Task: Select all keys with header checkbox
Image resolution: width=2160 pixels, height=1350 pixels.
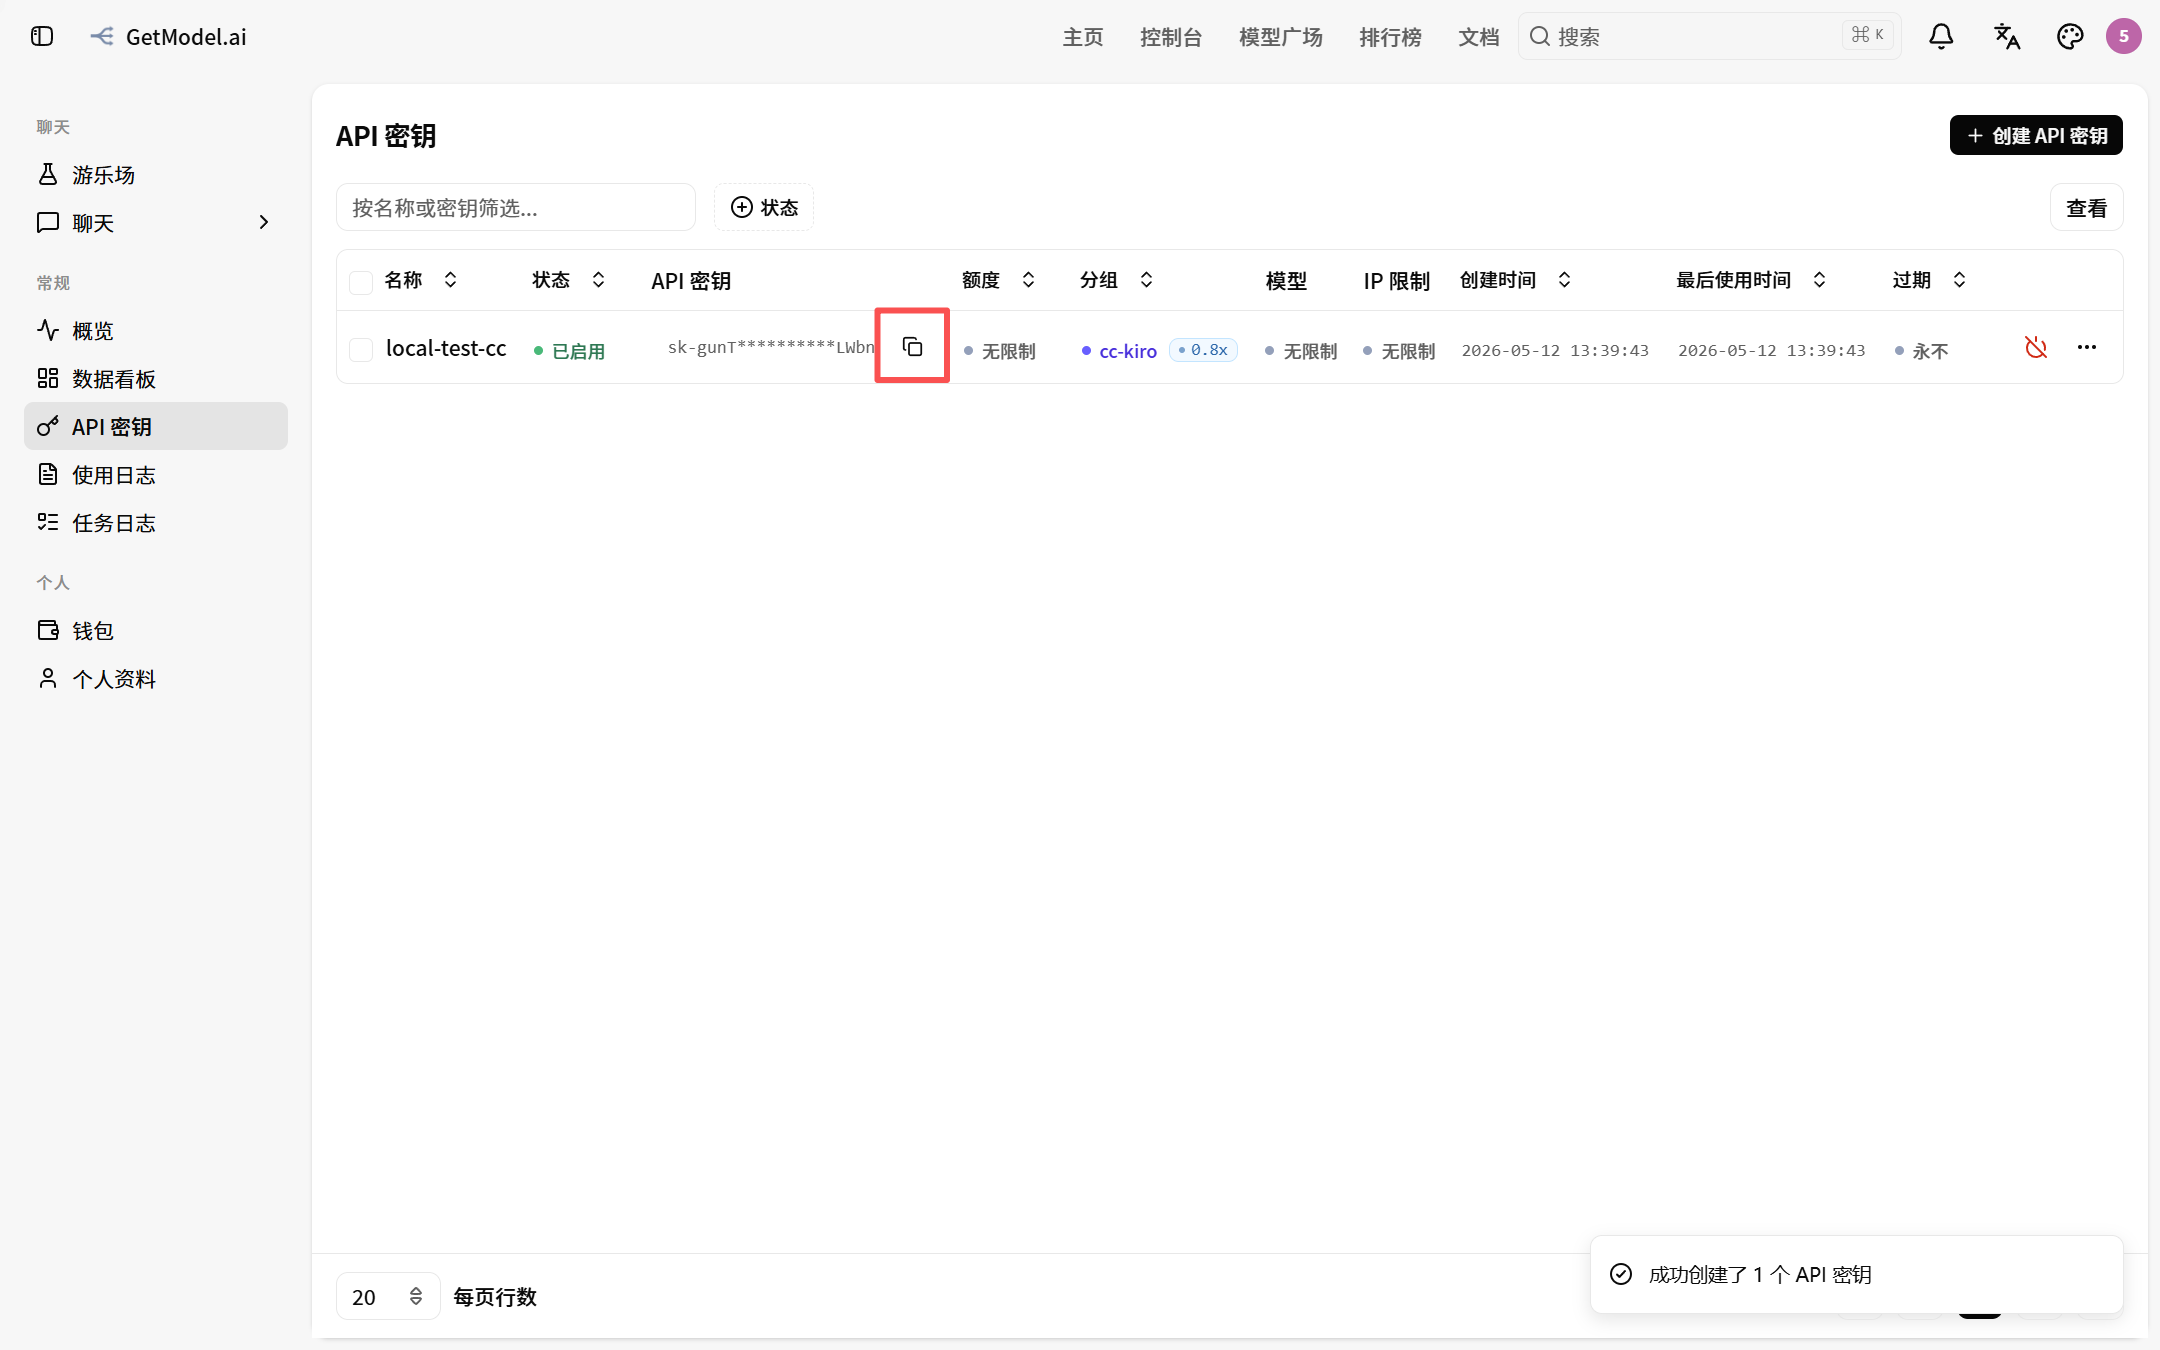Action: [361, 282]
